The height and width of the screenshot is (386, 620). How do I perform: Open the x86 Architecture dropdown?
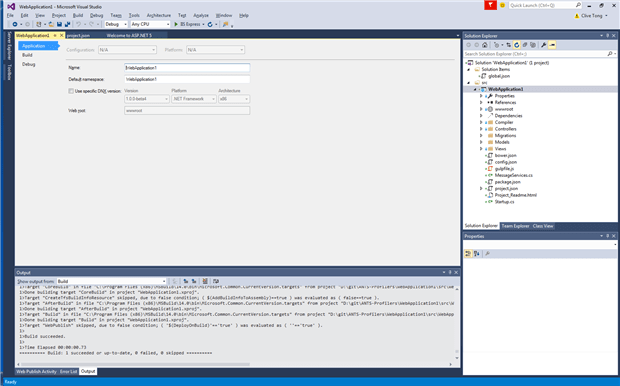(x=234, y=99)
